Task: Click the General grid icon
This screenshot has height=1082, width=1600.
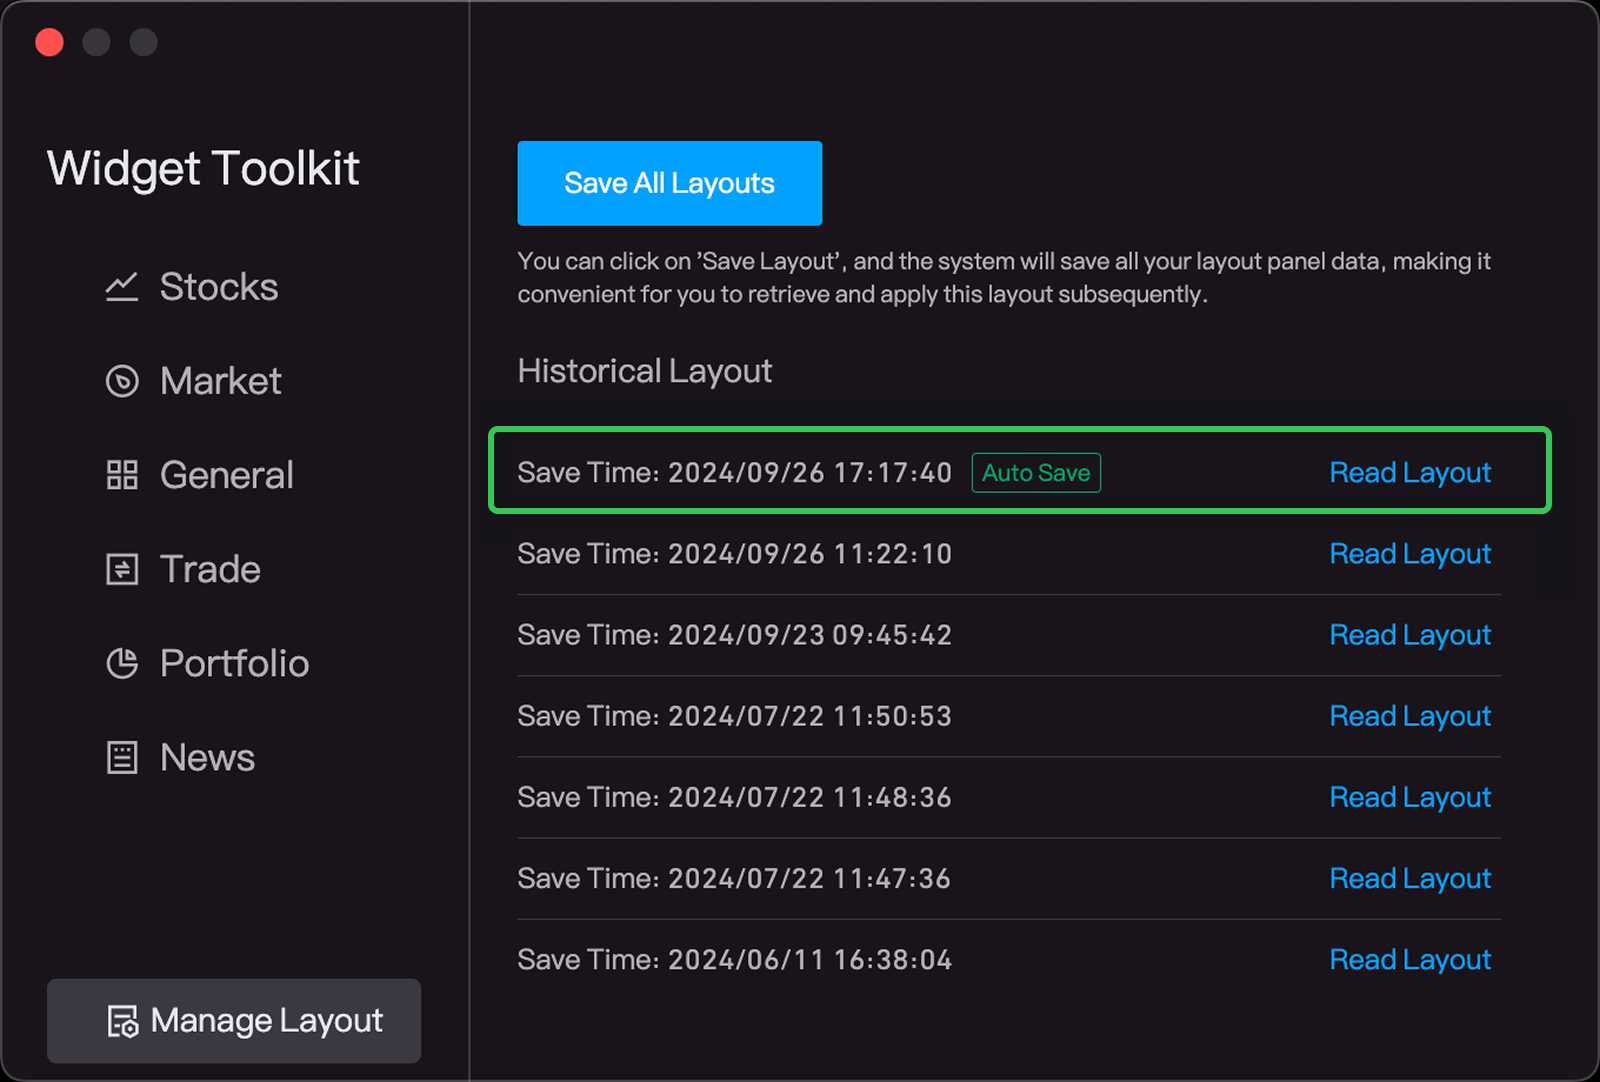Action: (122, 475)
